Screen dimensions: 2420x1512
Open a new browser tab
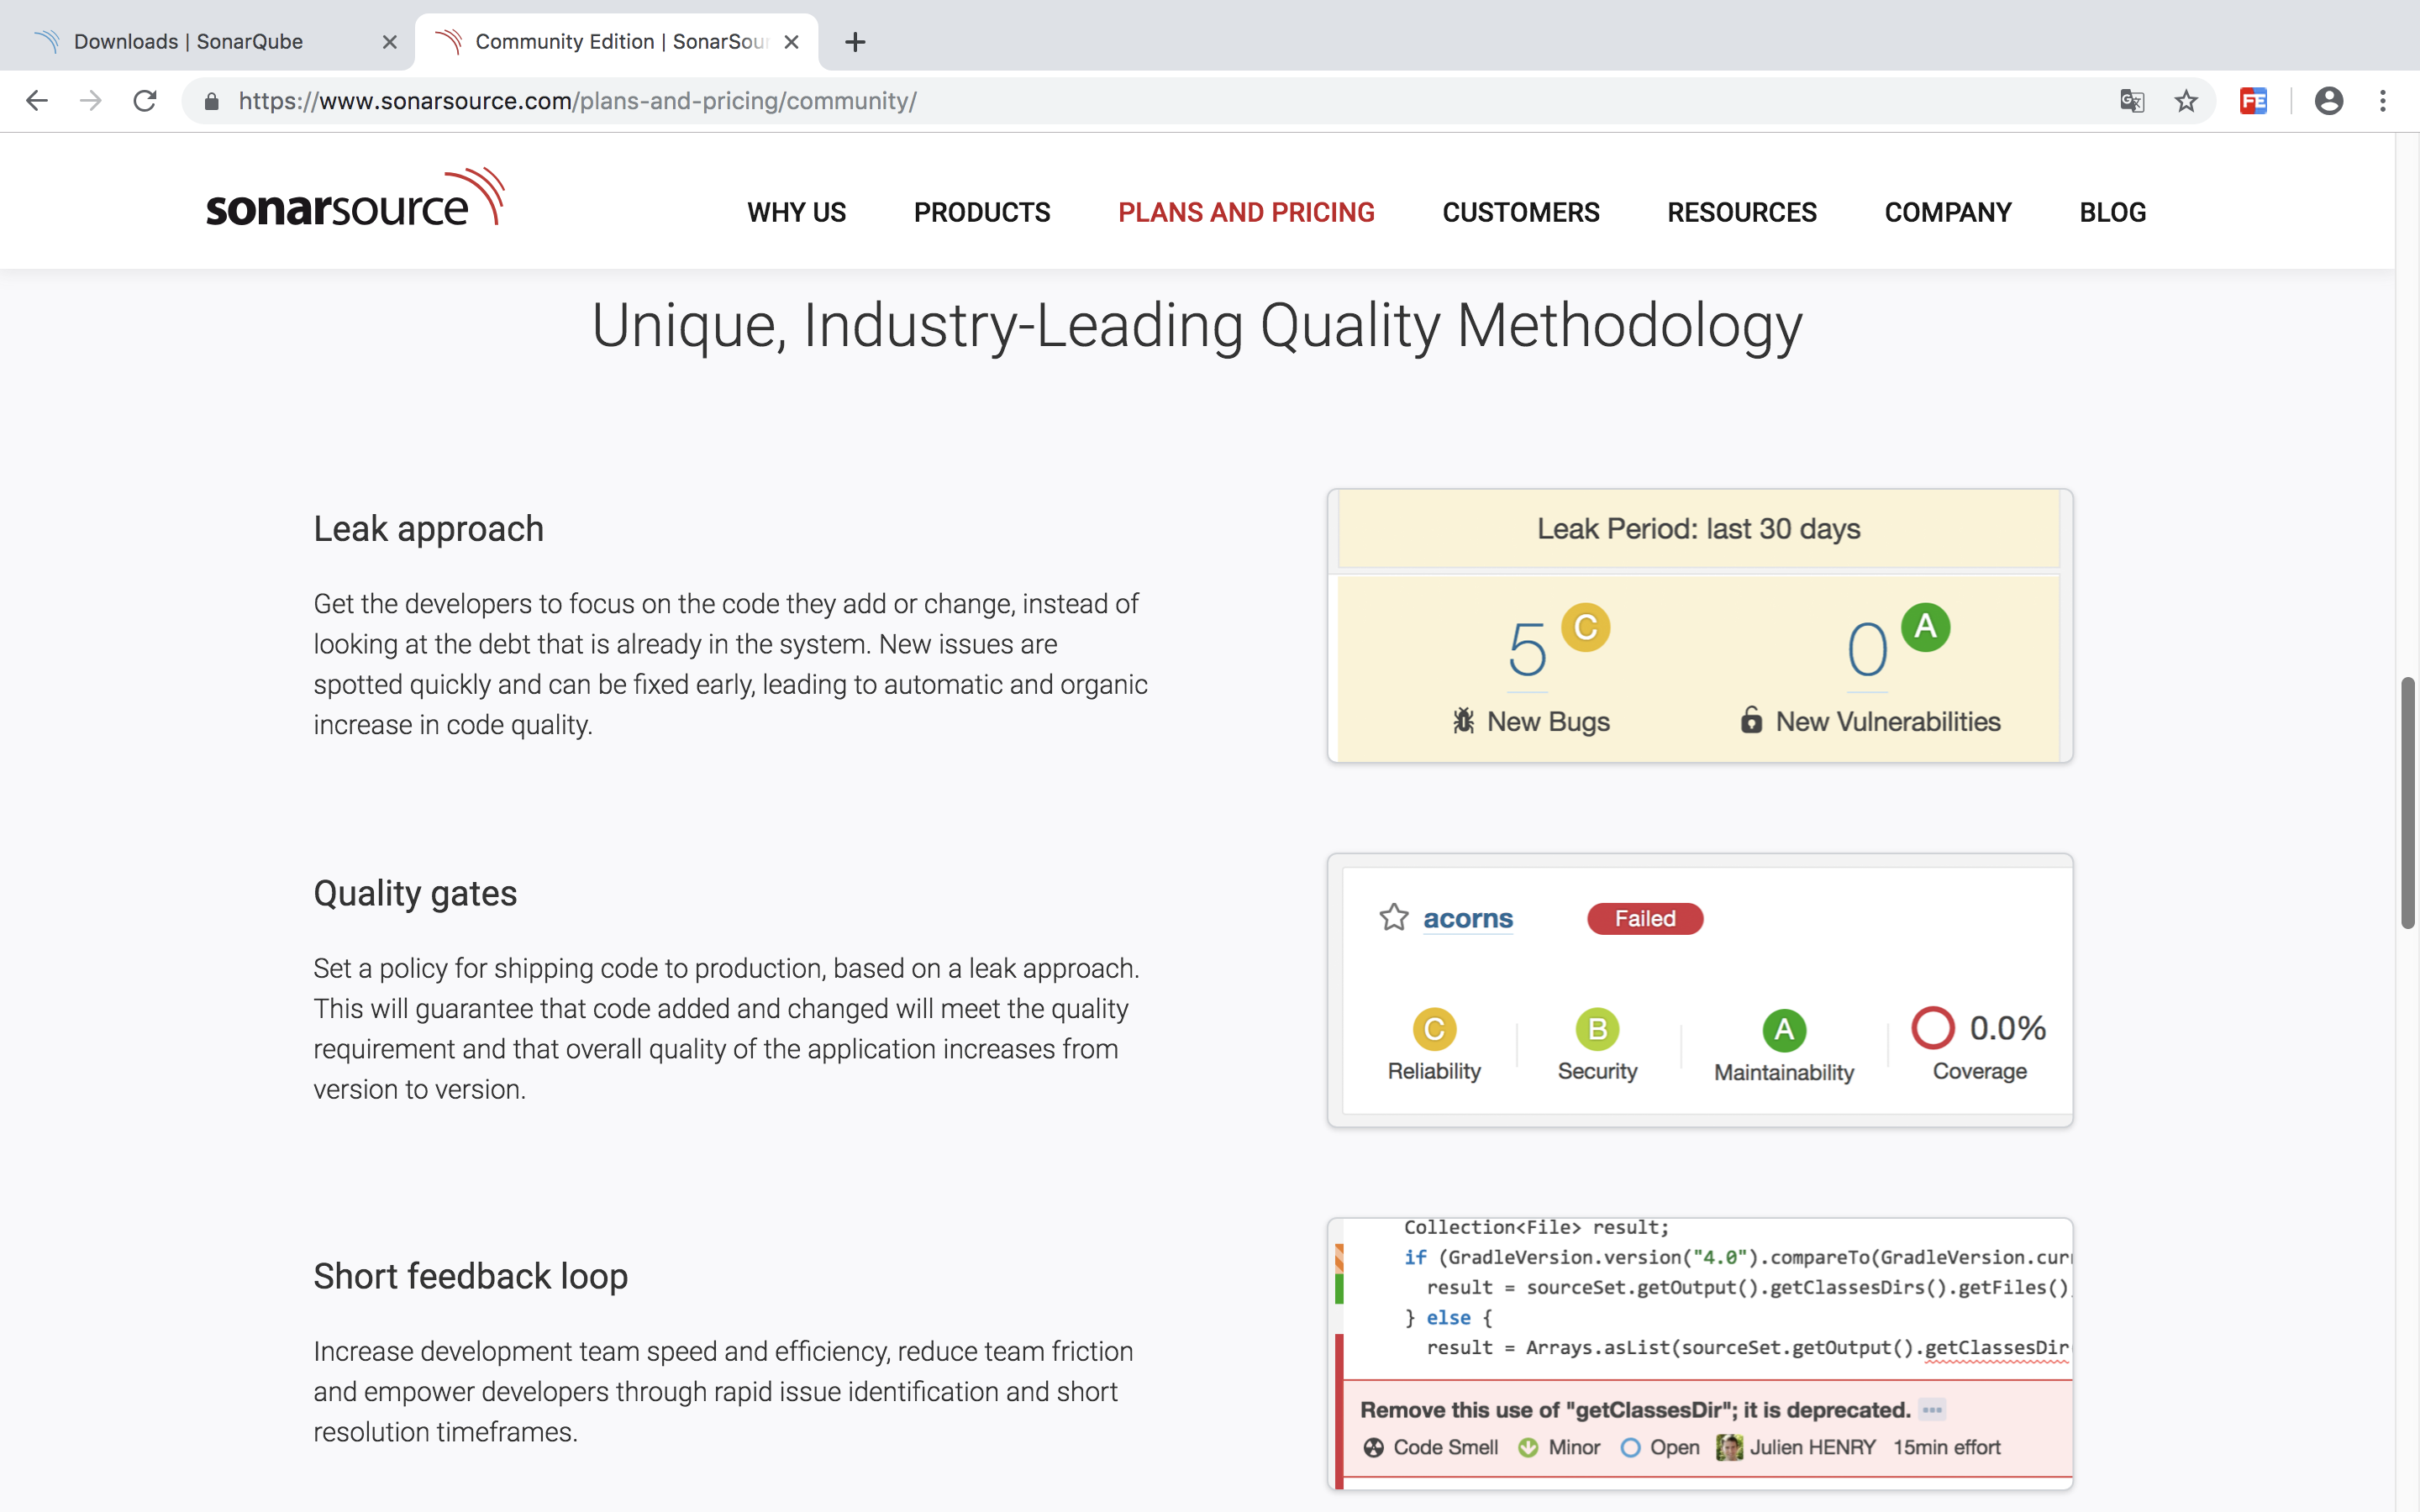[x=855, y=42]
